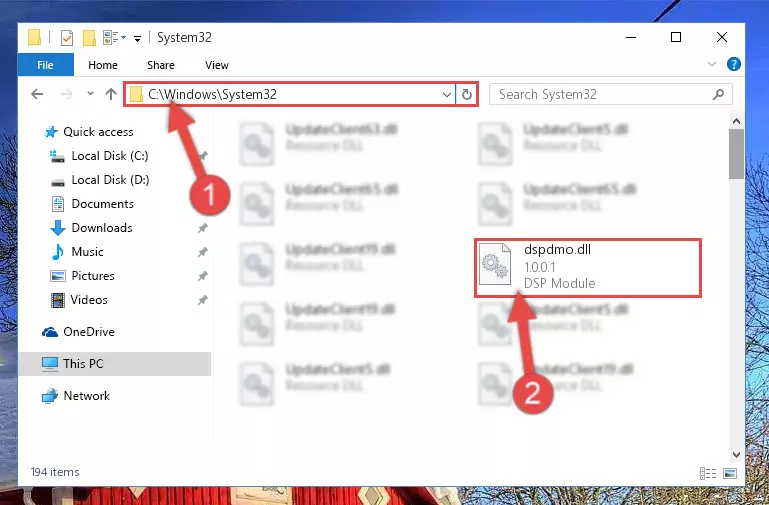The height and width of the screenshot is (505, 769).
Task: Click the Quick access star icon
Action: [51, 132]
